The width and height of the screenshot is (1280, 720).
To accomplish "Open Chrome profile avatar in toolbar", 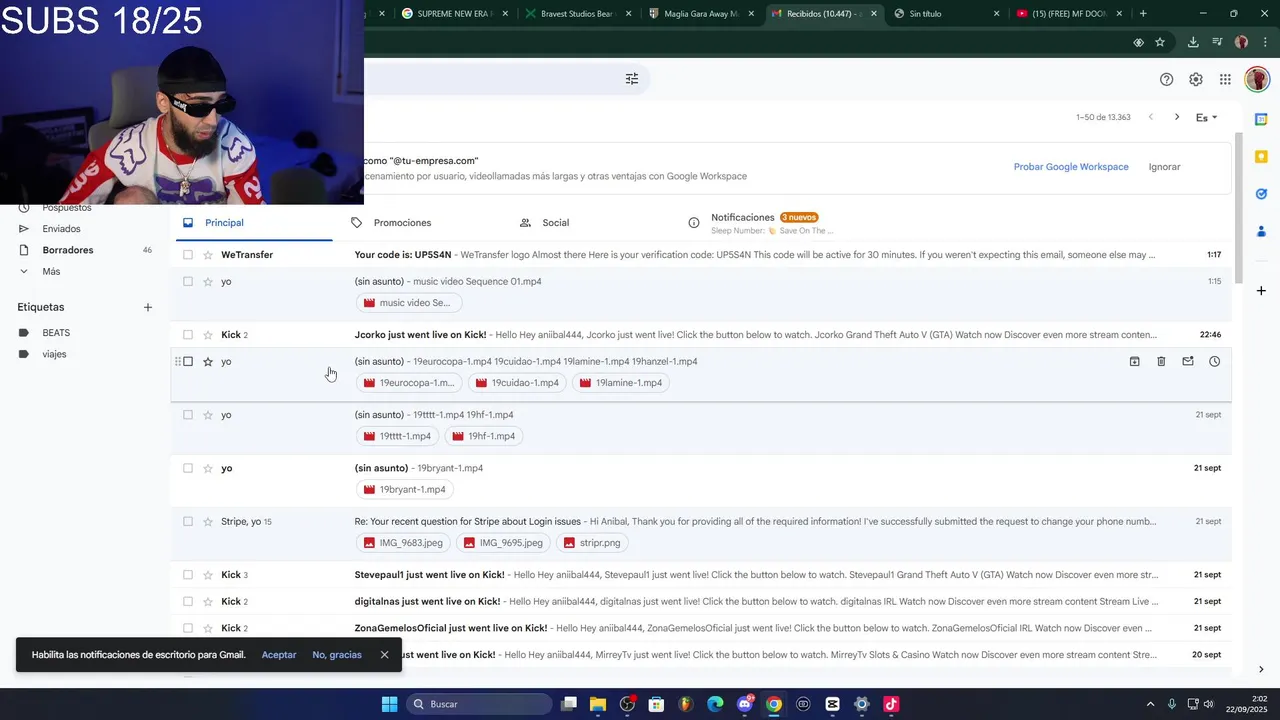I will click(1241, 42).
